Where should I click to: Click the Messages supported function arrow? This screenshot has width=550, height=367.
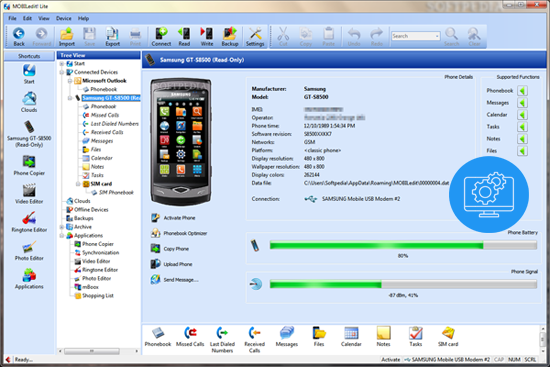click(522, 103)
